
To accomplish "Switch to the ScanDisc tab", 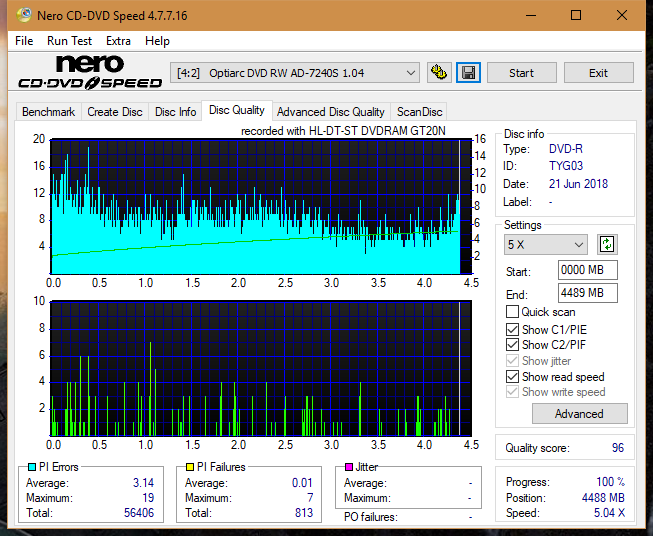I will pyautogui.click(x=419, y=112).
